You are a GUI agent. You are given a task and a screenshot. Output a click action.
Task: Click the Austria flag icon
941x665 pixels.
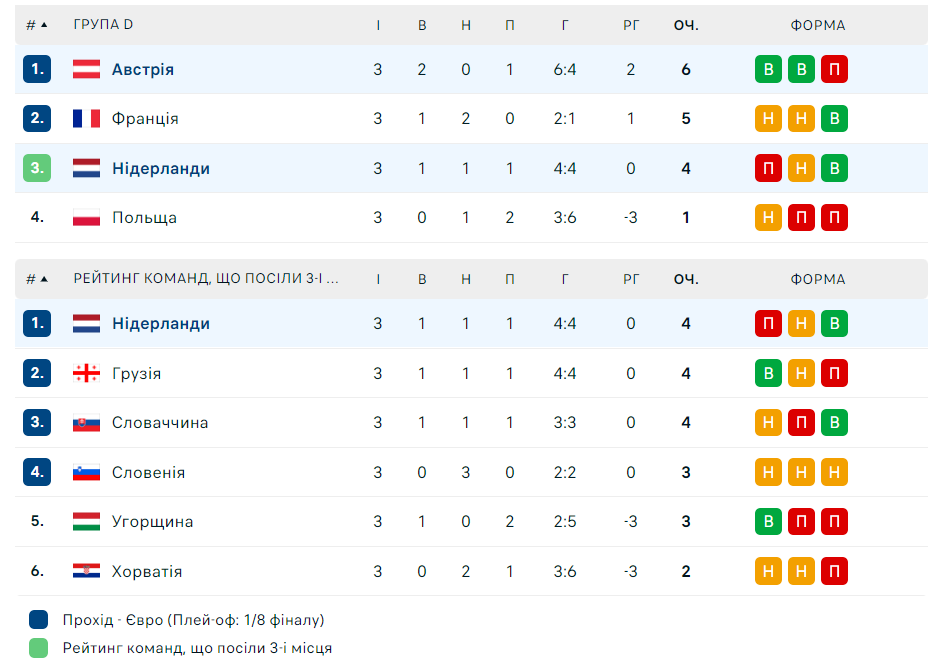tap(86, 69)
